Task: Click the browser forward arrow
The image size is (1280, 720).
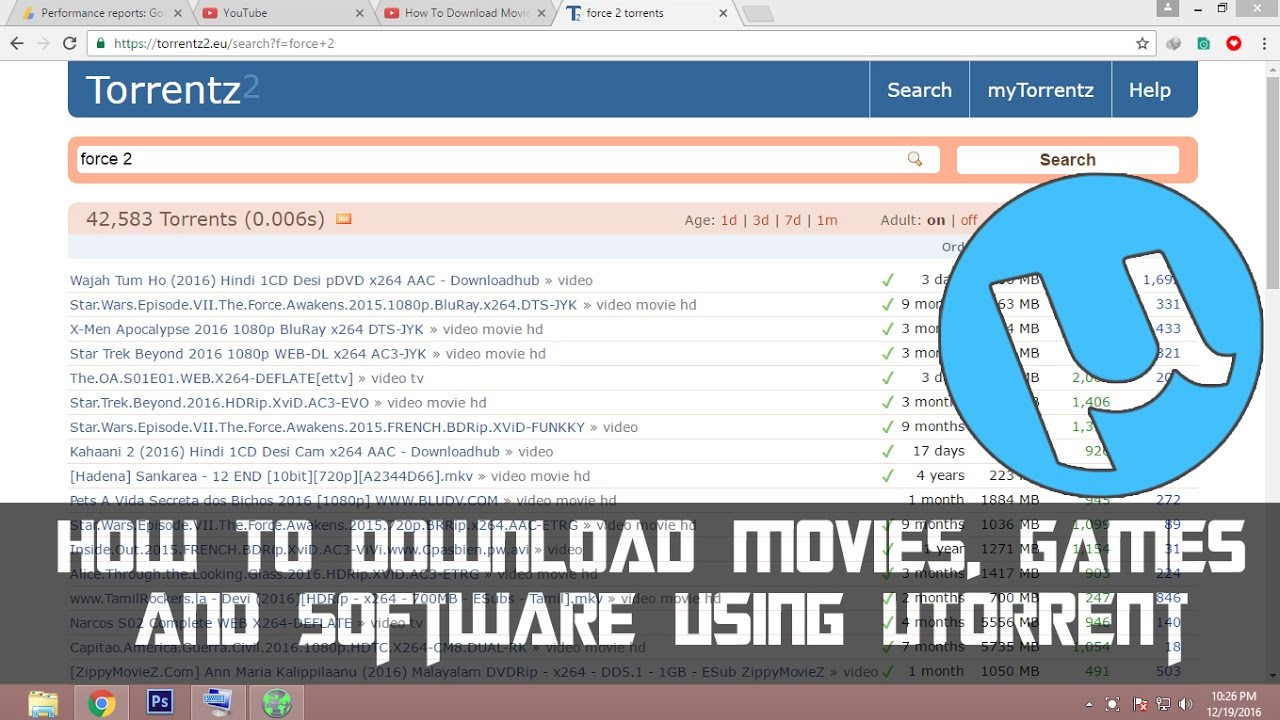Action: coord(43,44)
